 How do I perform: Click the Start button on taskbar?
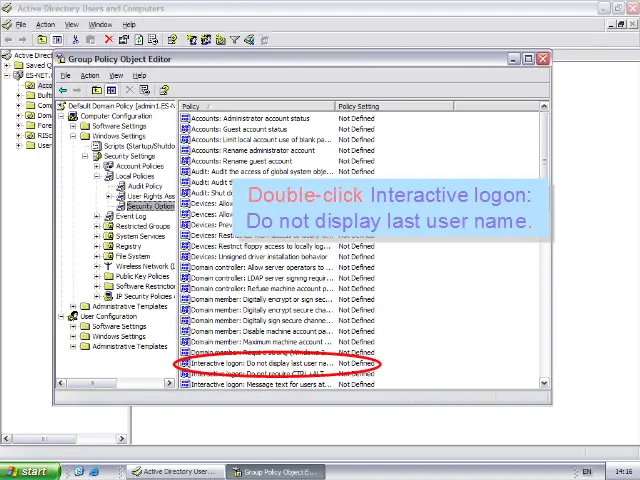click(30, 471)
